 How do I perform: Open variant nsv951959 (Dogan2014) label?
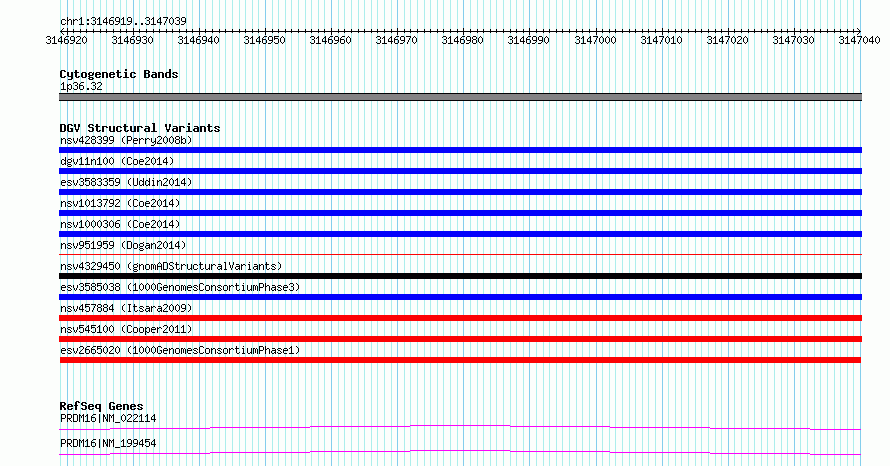pos(123,245)
